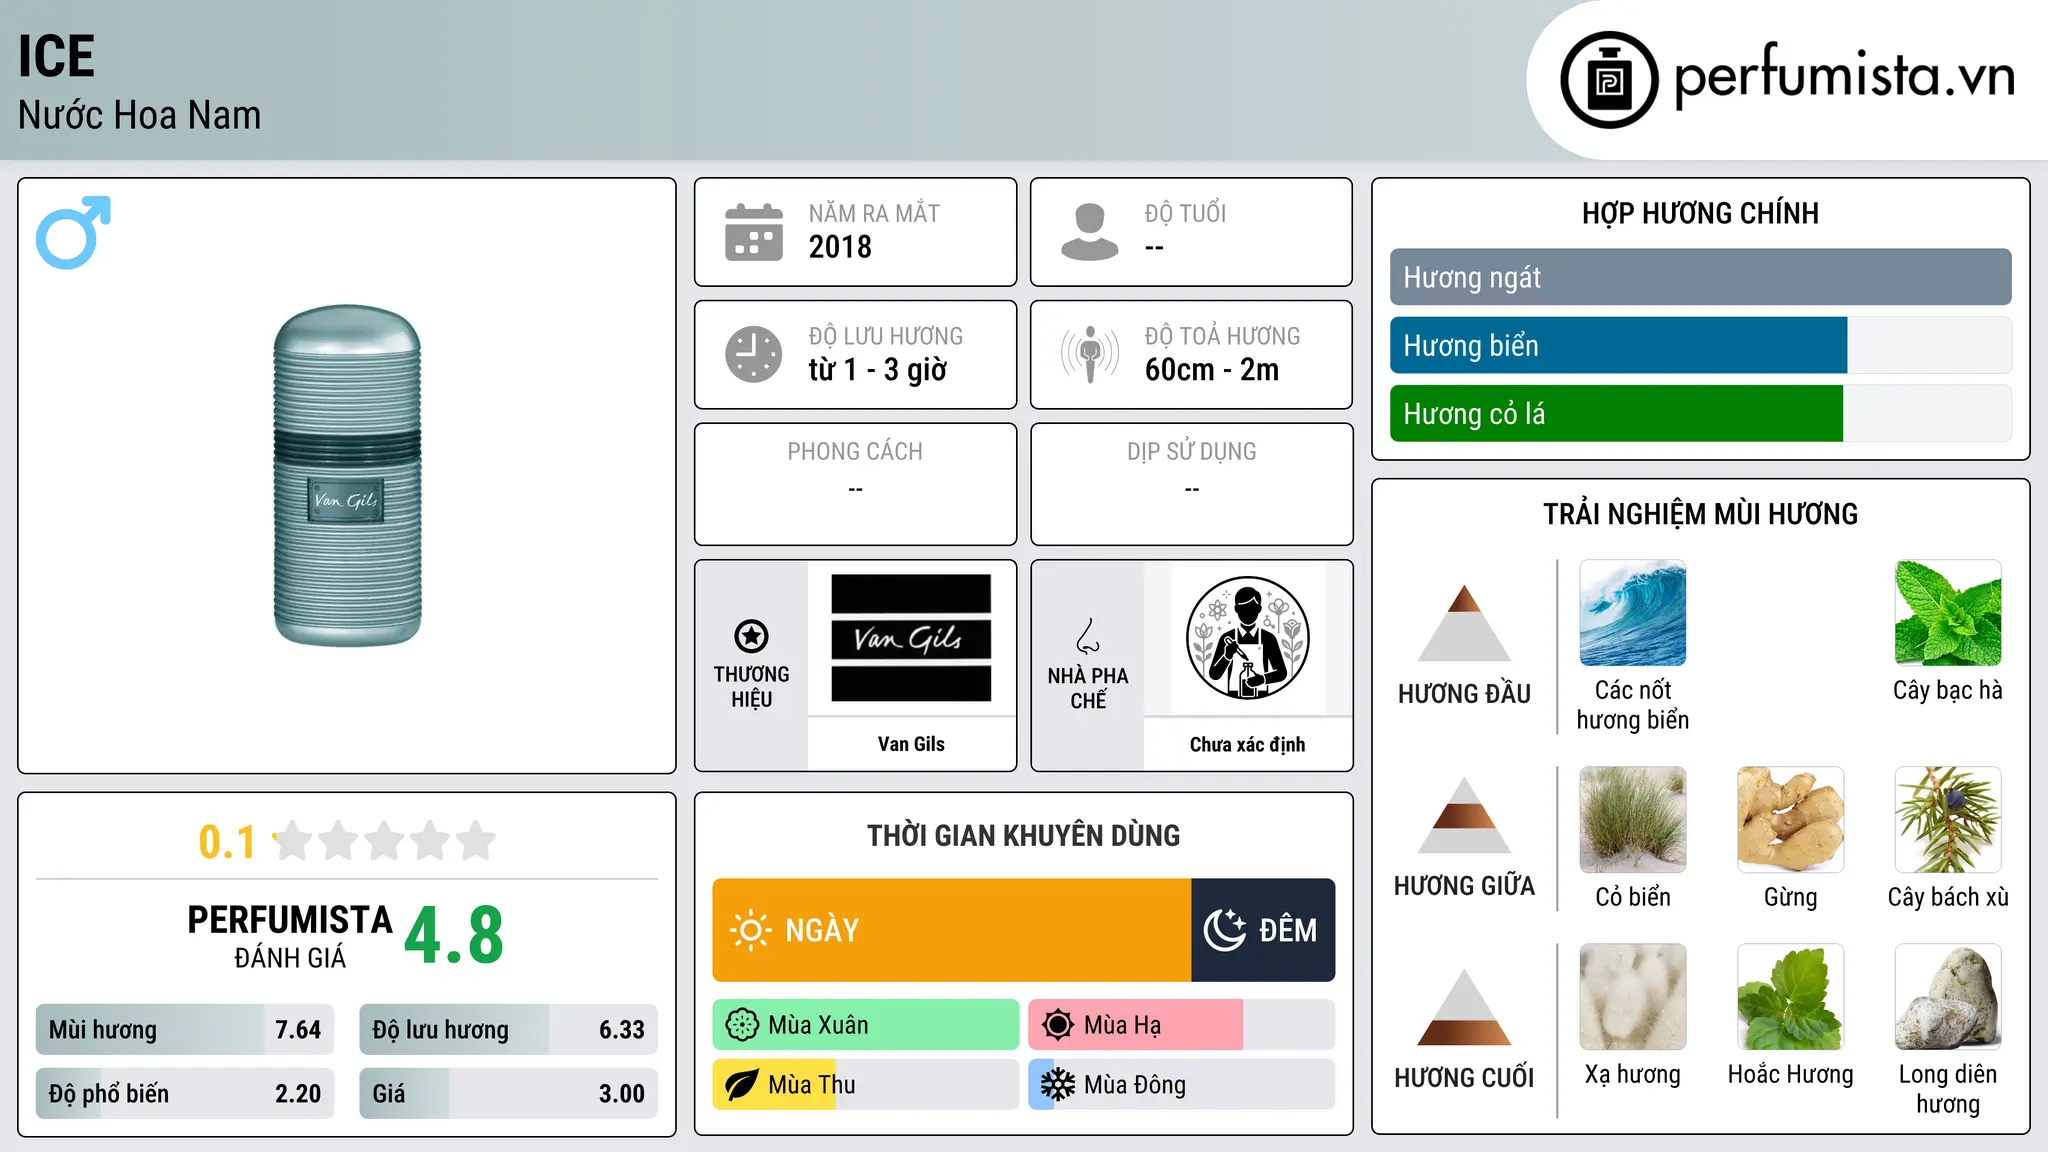Click the five-star rating row
The width and height of the screenshot is (2048, 1152).
(x=385, y=841)
